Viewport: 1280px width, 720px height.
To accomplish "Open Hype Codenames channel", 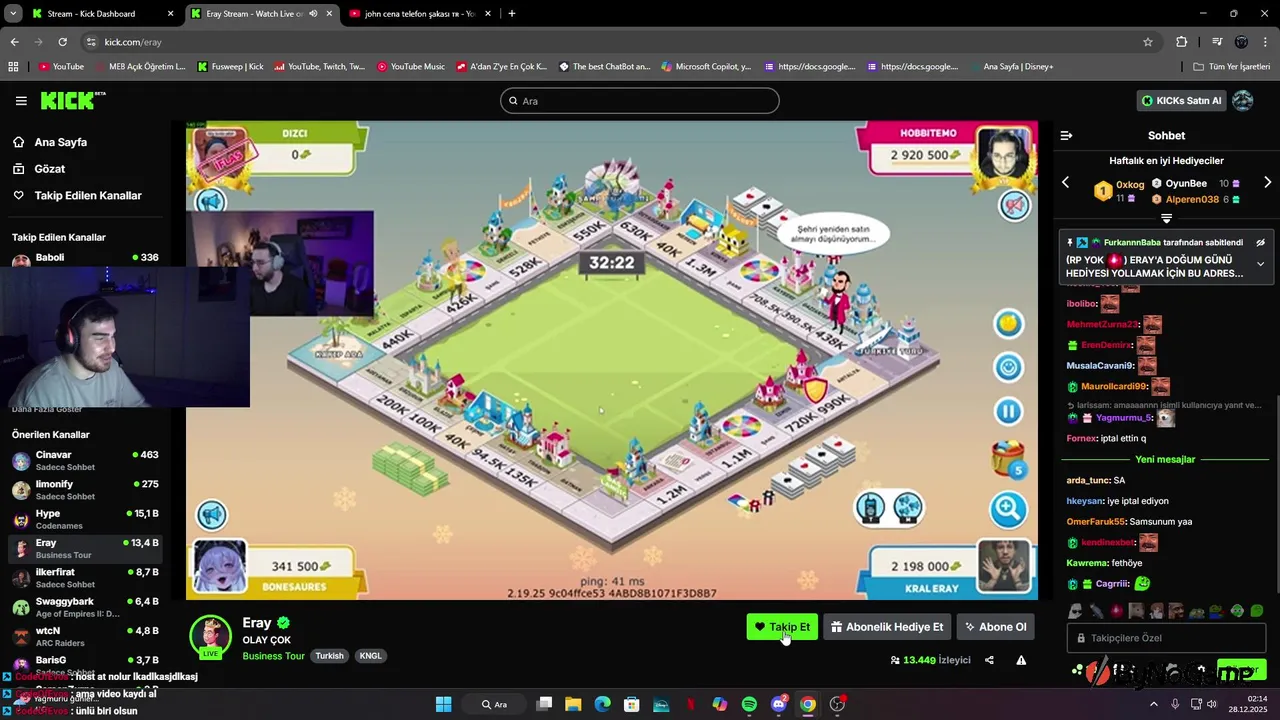I will click(85, 519).
